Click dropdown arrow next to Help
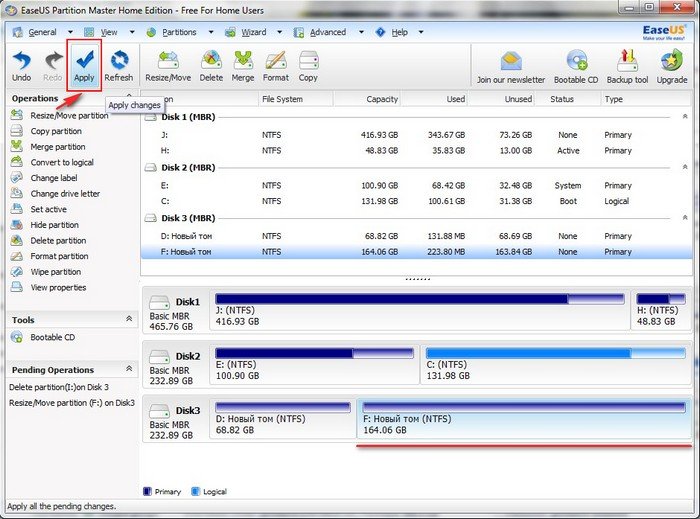The height and width of the screenshot is (519, 700). click(x=421, y=32)
